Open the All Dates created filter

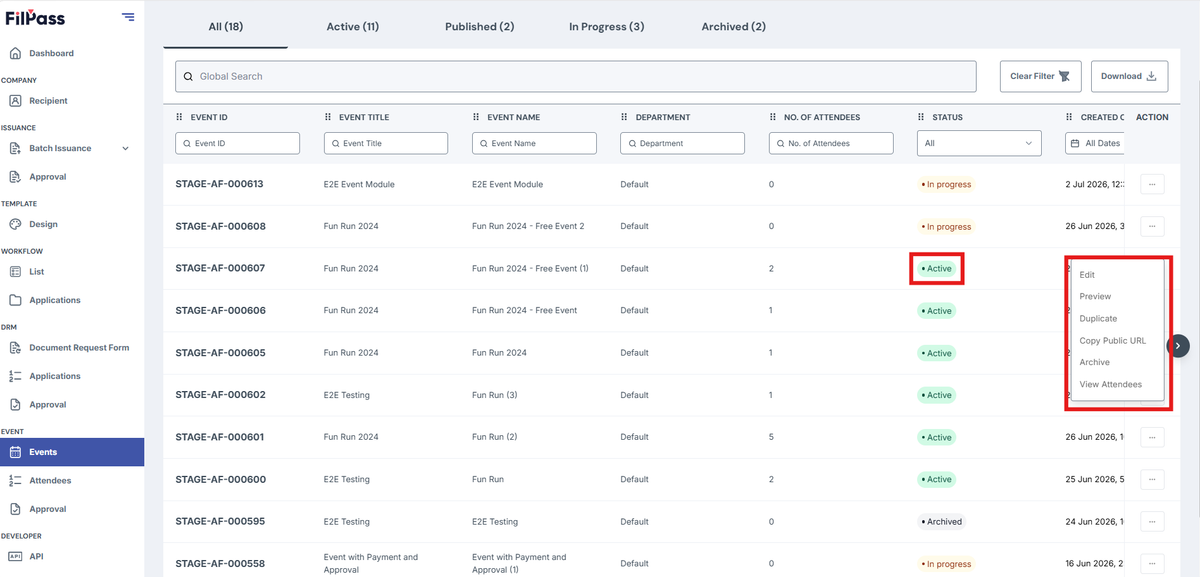1095,143
